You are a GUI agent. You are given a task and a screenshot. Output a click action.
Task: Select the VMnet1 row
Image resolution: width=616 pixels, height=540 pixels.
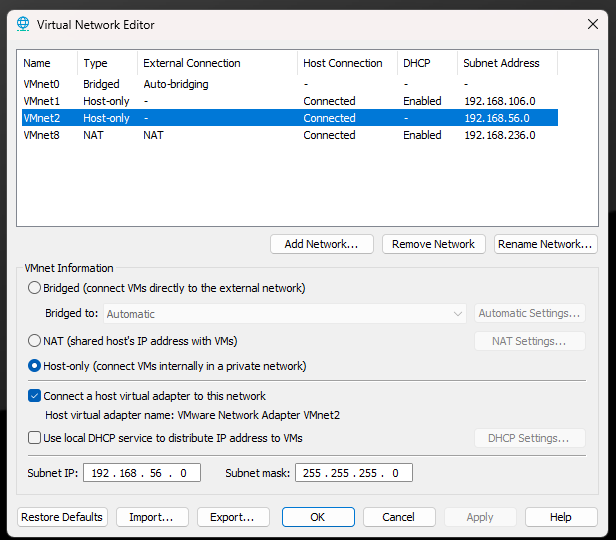[x=290, y=101]
